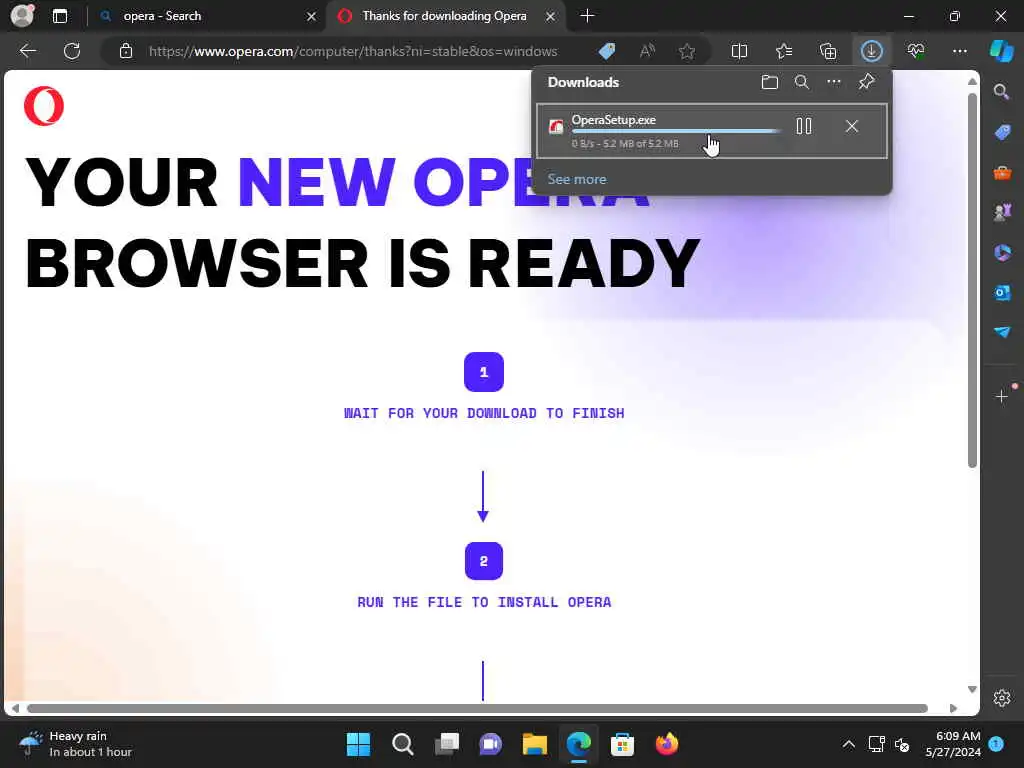
Task: Toggle the Downloads toolbar button
Action: [x=872, y=51]
